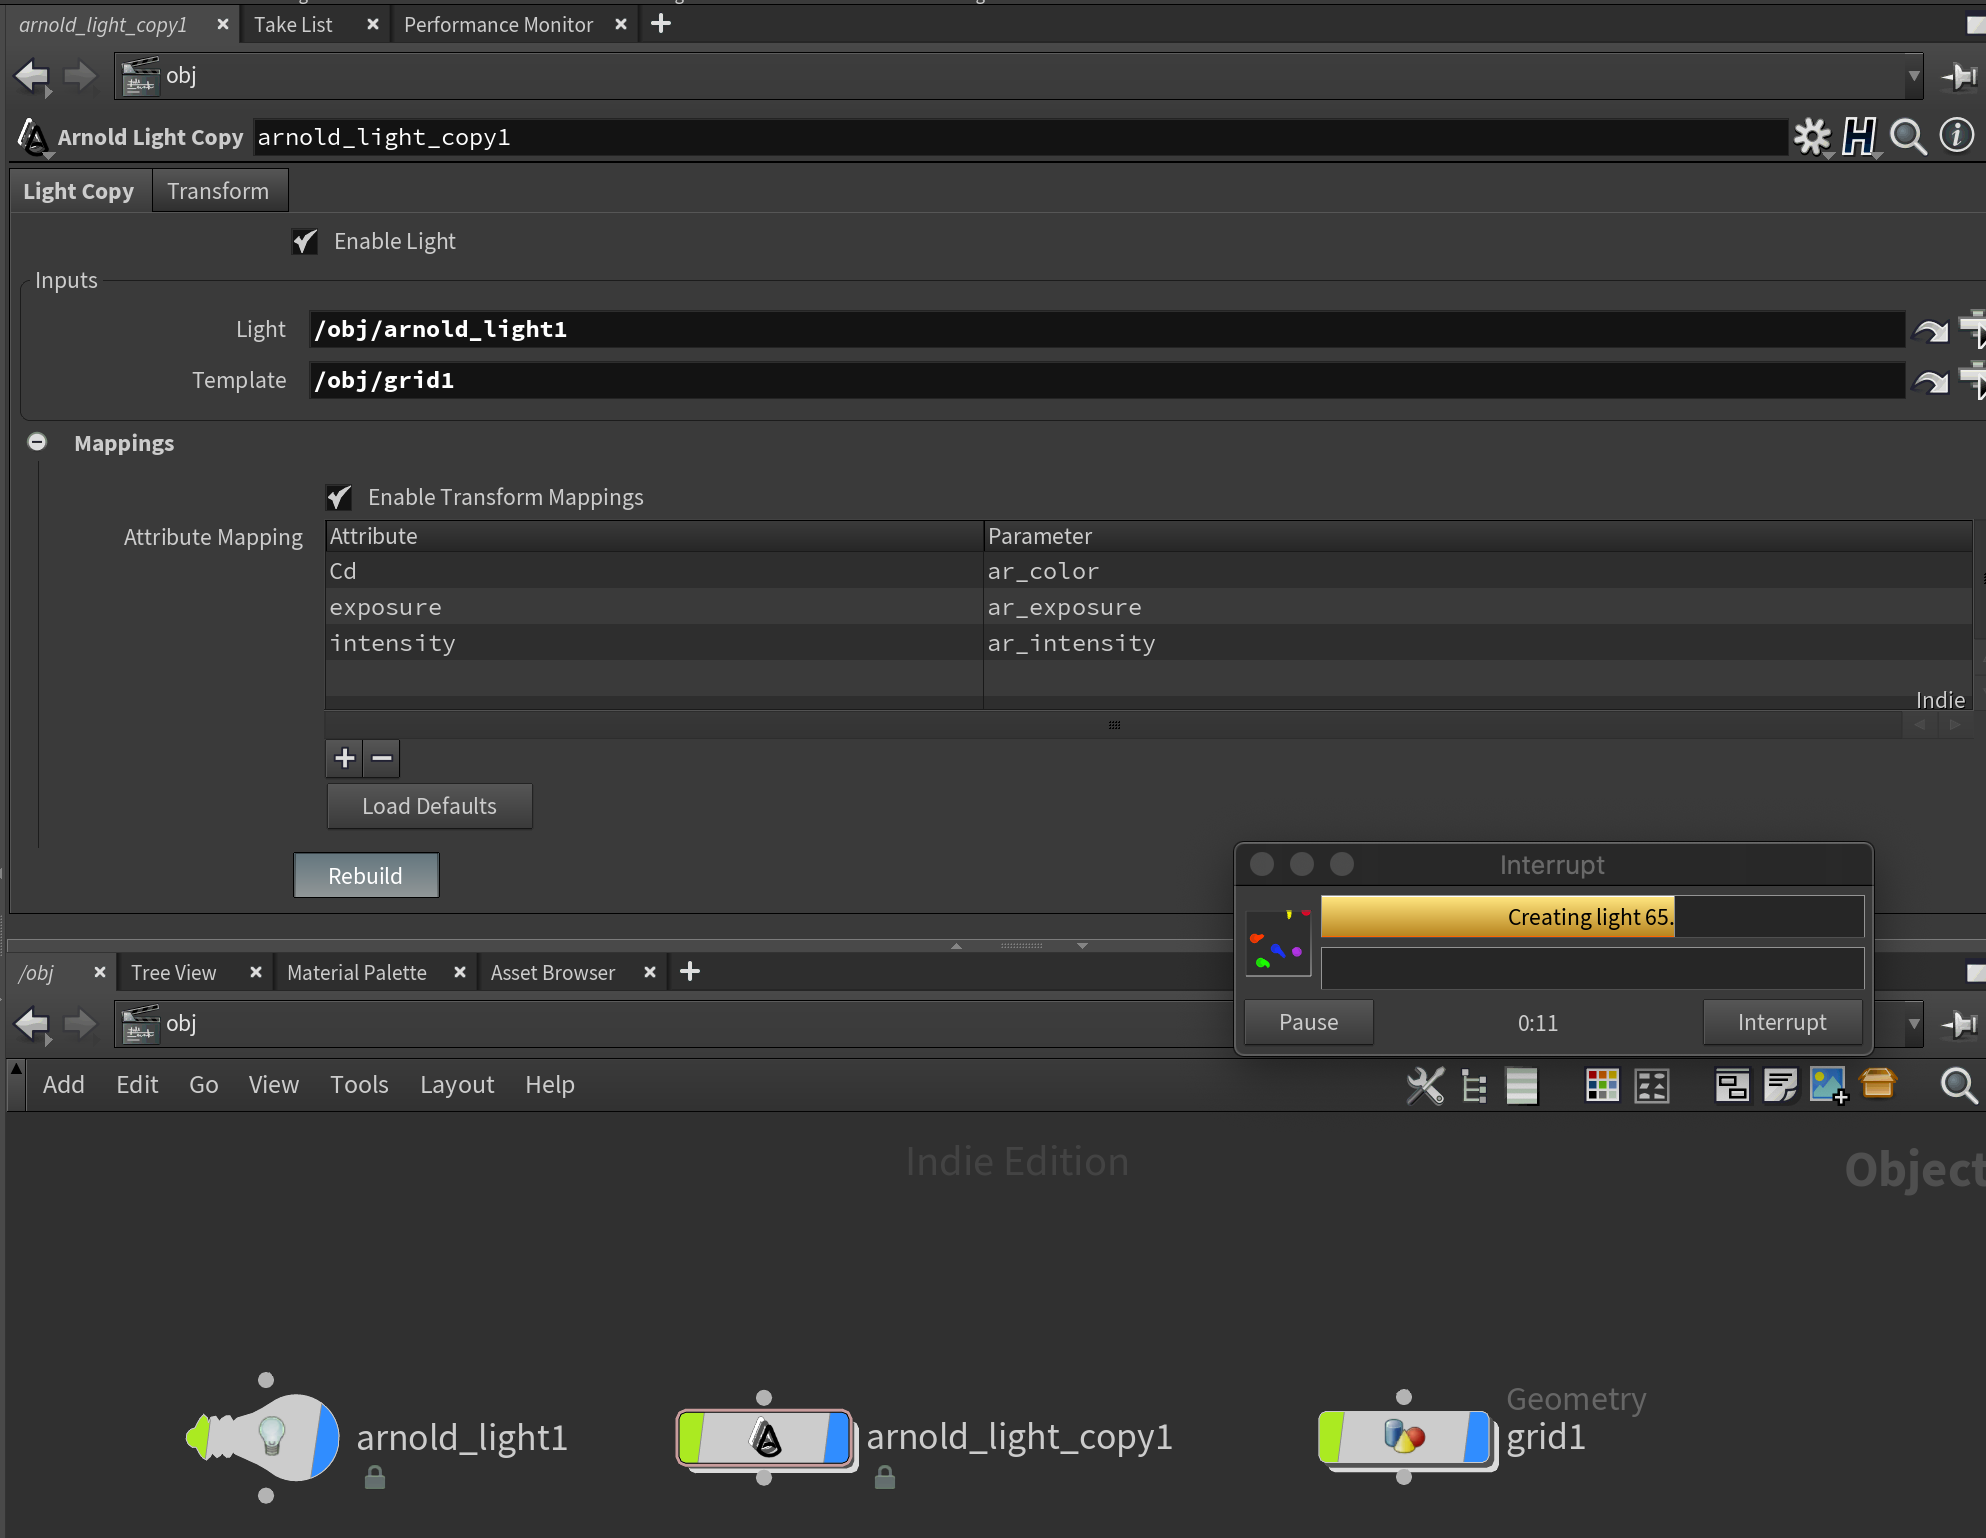Click the arnold_light1 node icon
This screenshot has height=1538, width=1986.
tap(270, 1437)
